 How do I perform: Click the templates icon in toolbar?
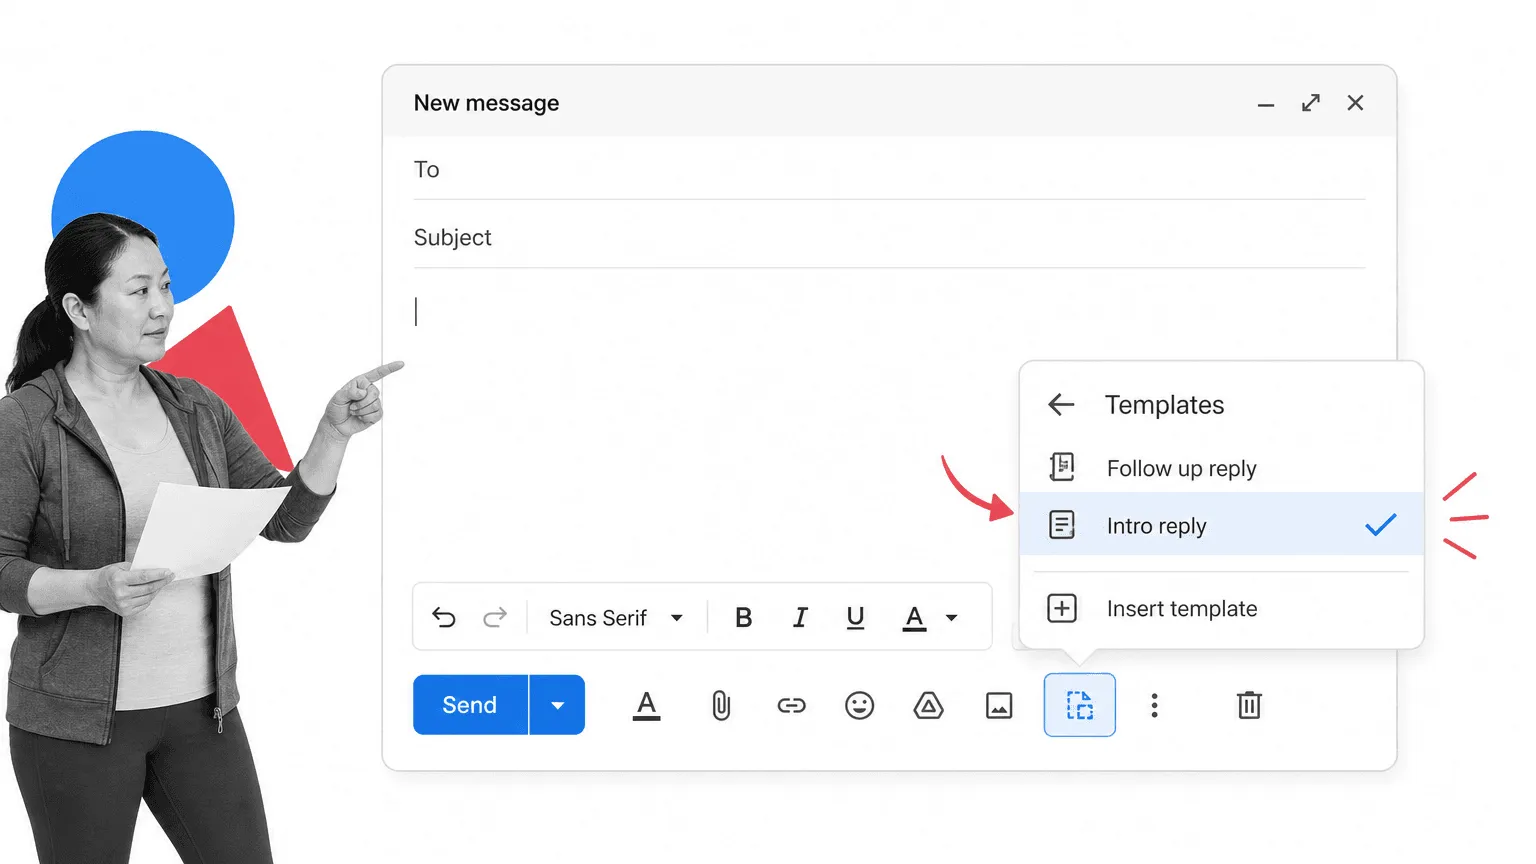(x=1080, y=705)
